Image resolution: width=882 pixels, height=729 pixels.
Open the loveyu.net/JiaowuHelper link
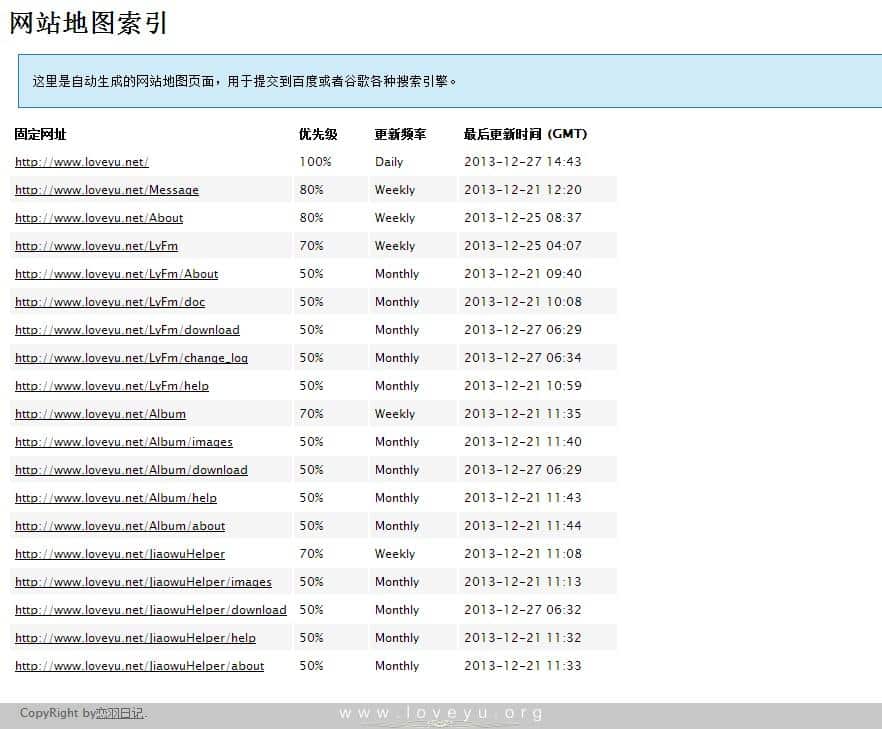tap(120, 554)
